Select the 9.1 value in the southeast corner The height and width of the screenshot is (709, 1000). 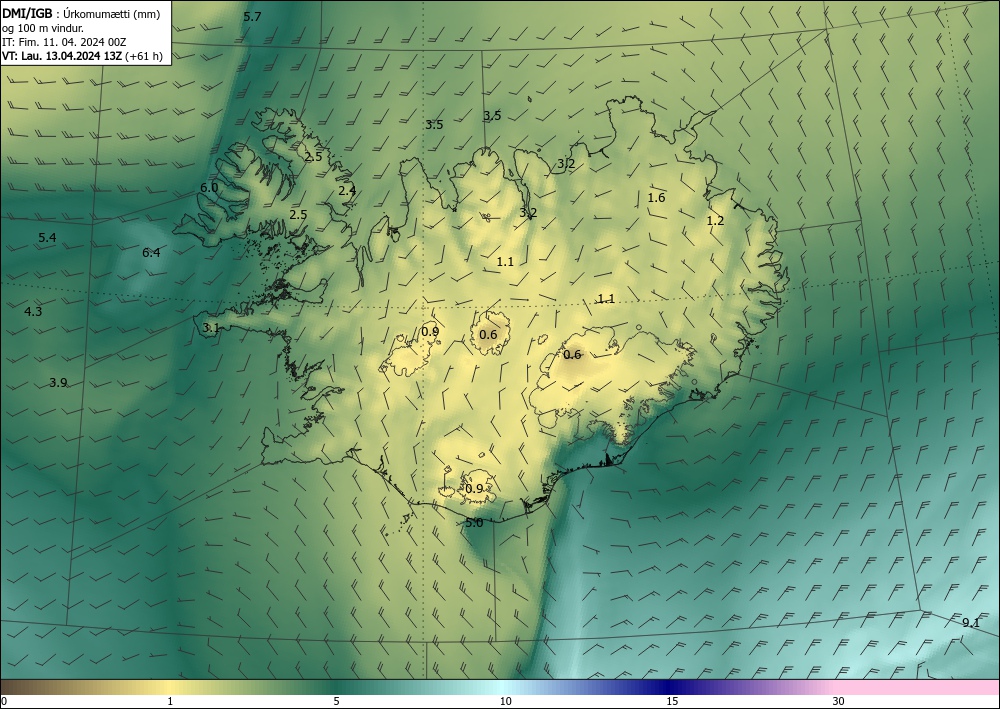click(971, 623)
